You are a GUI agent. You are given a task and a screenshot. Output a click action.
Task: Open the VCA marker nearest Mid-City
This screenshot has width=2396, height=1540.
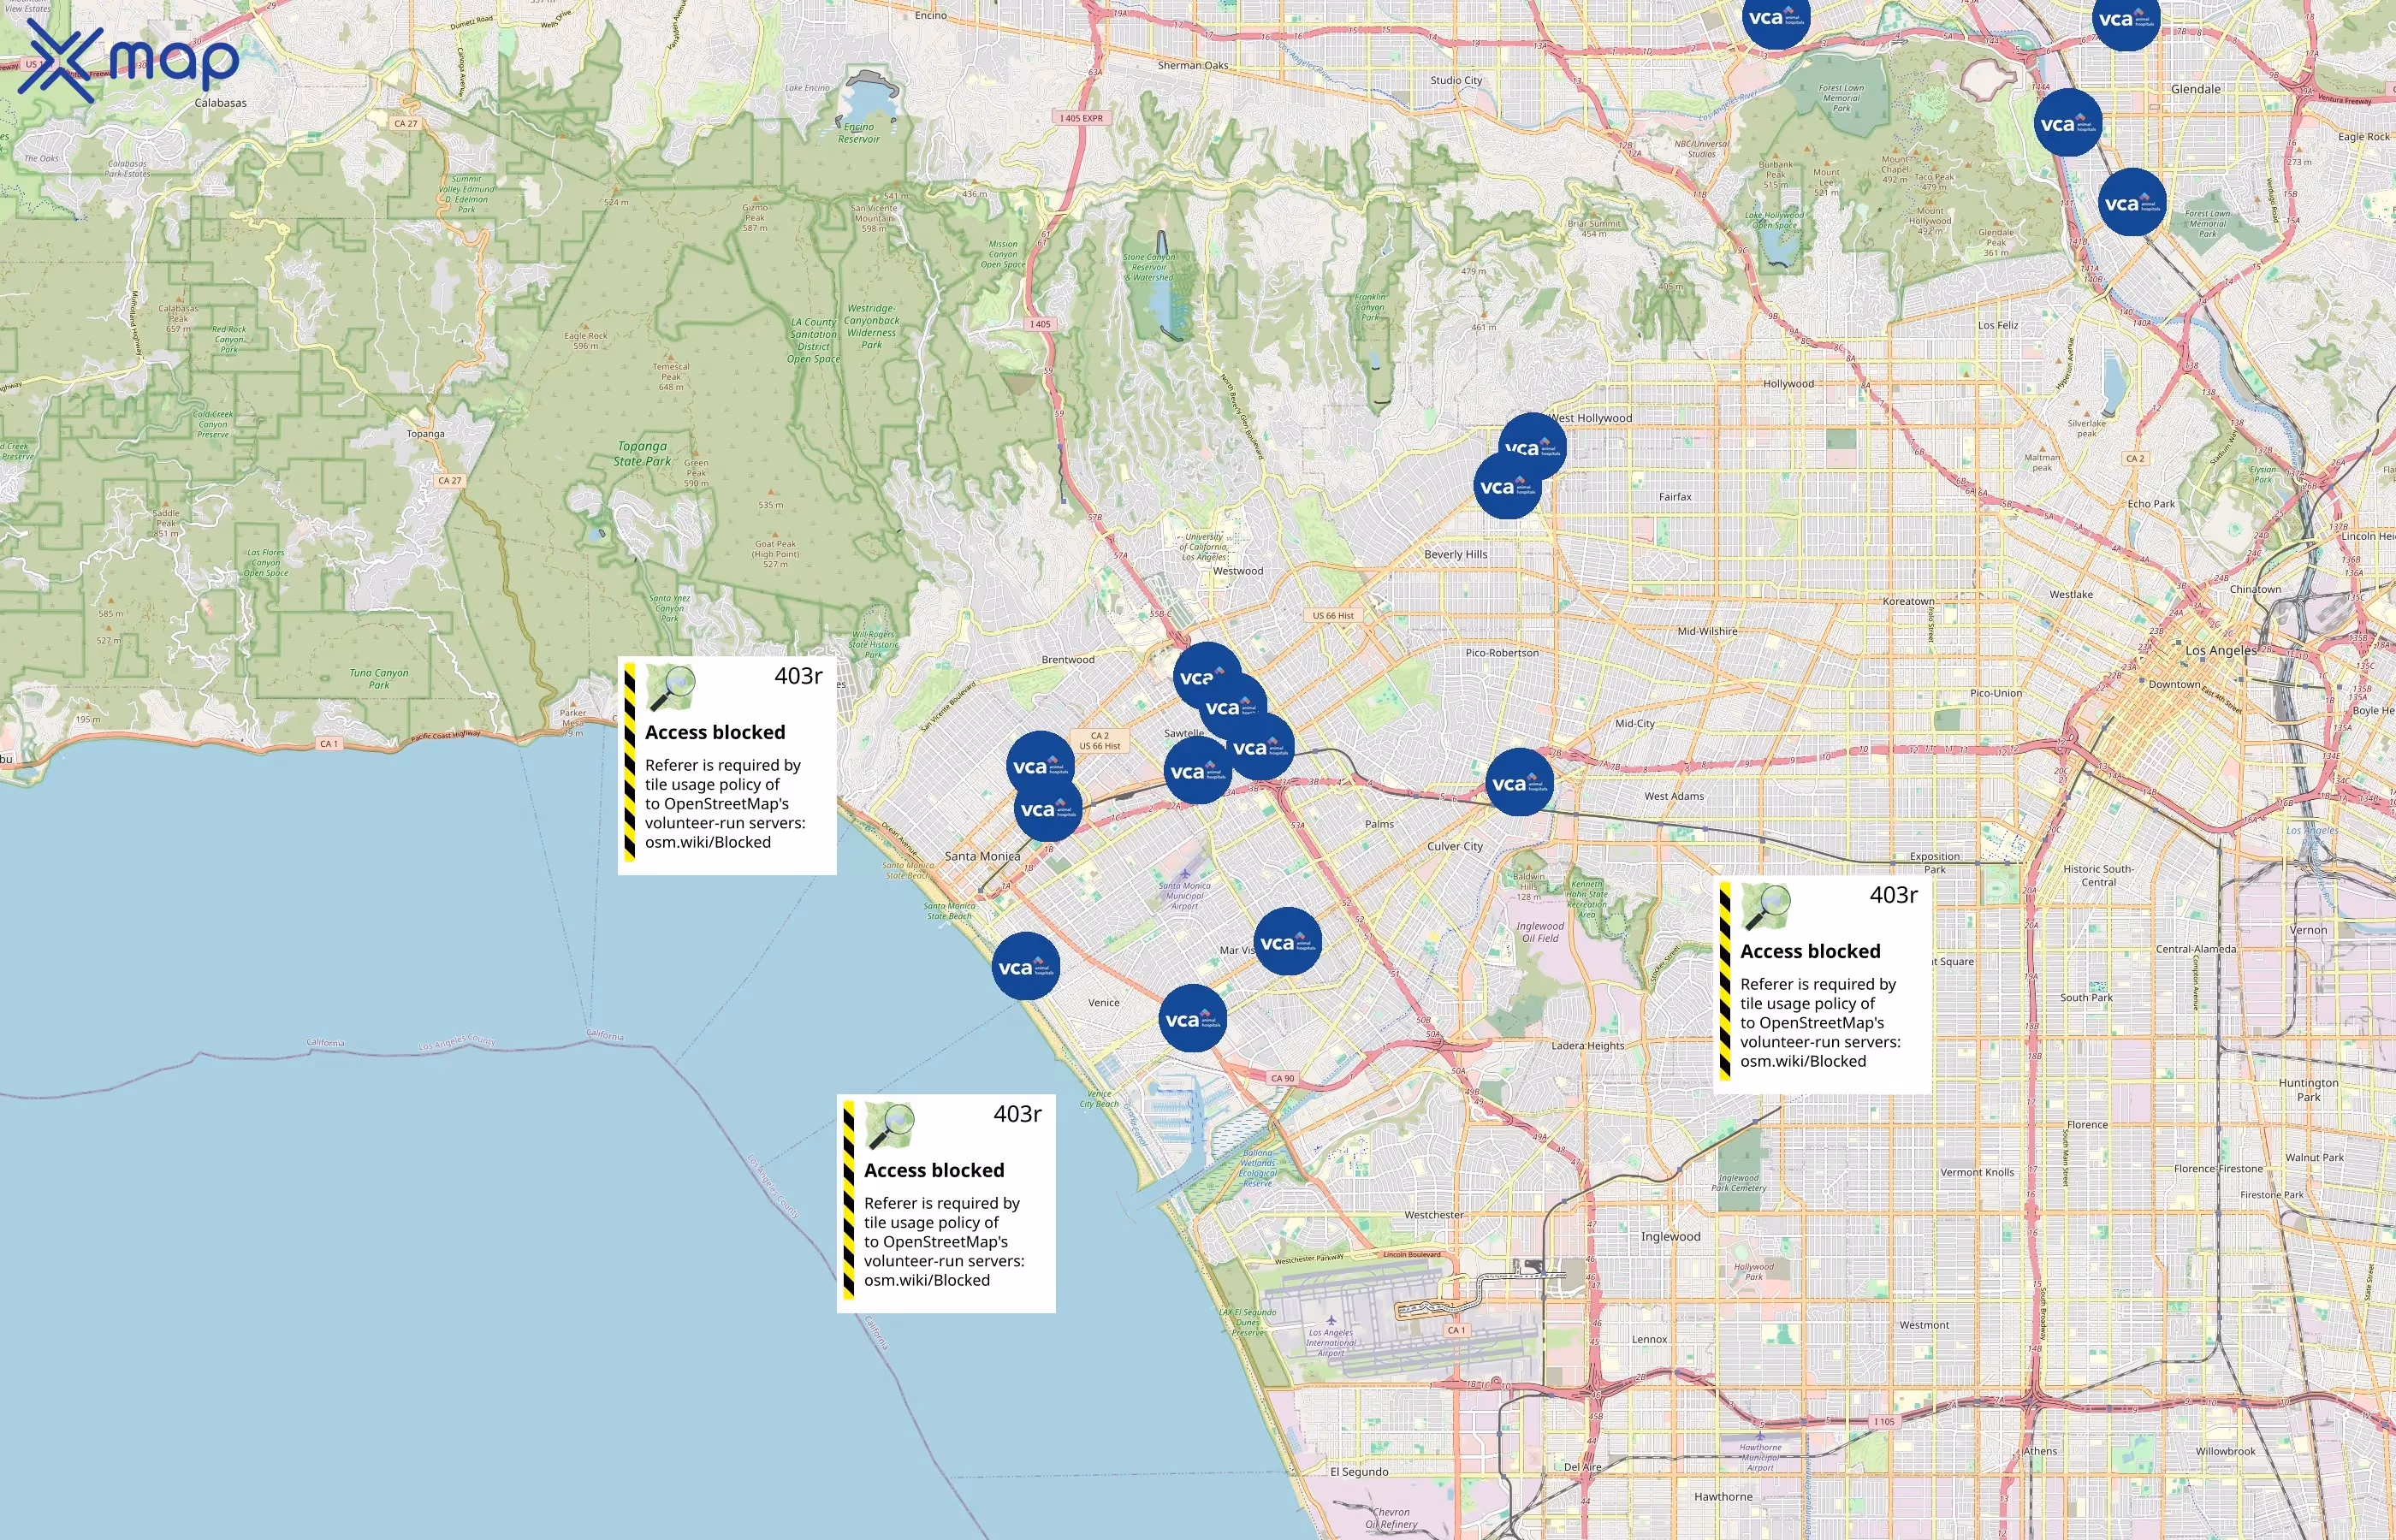pyautogui.click(x=1519, y=783)
